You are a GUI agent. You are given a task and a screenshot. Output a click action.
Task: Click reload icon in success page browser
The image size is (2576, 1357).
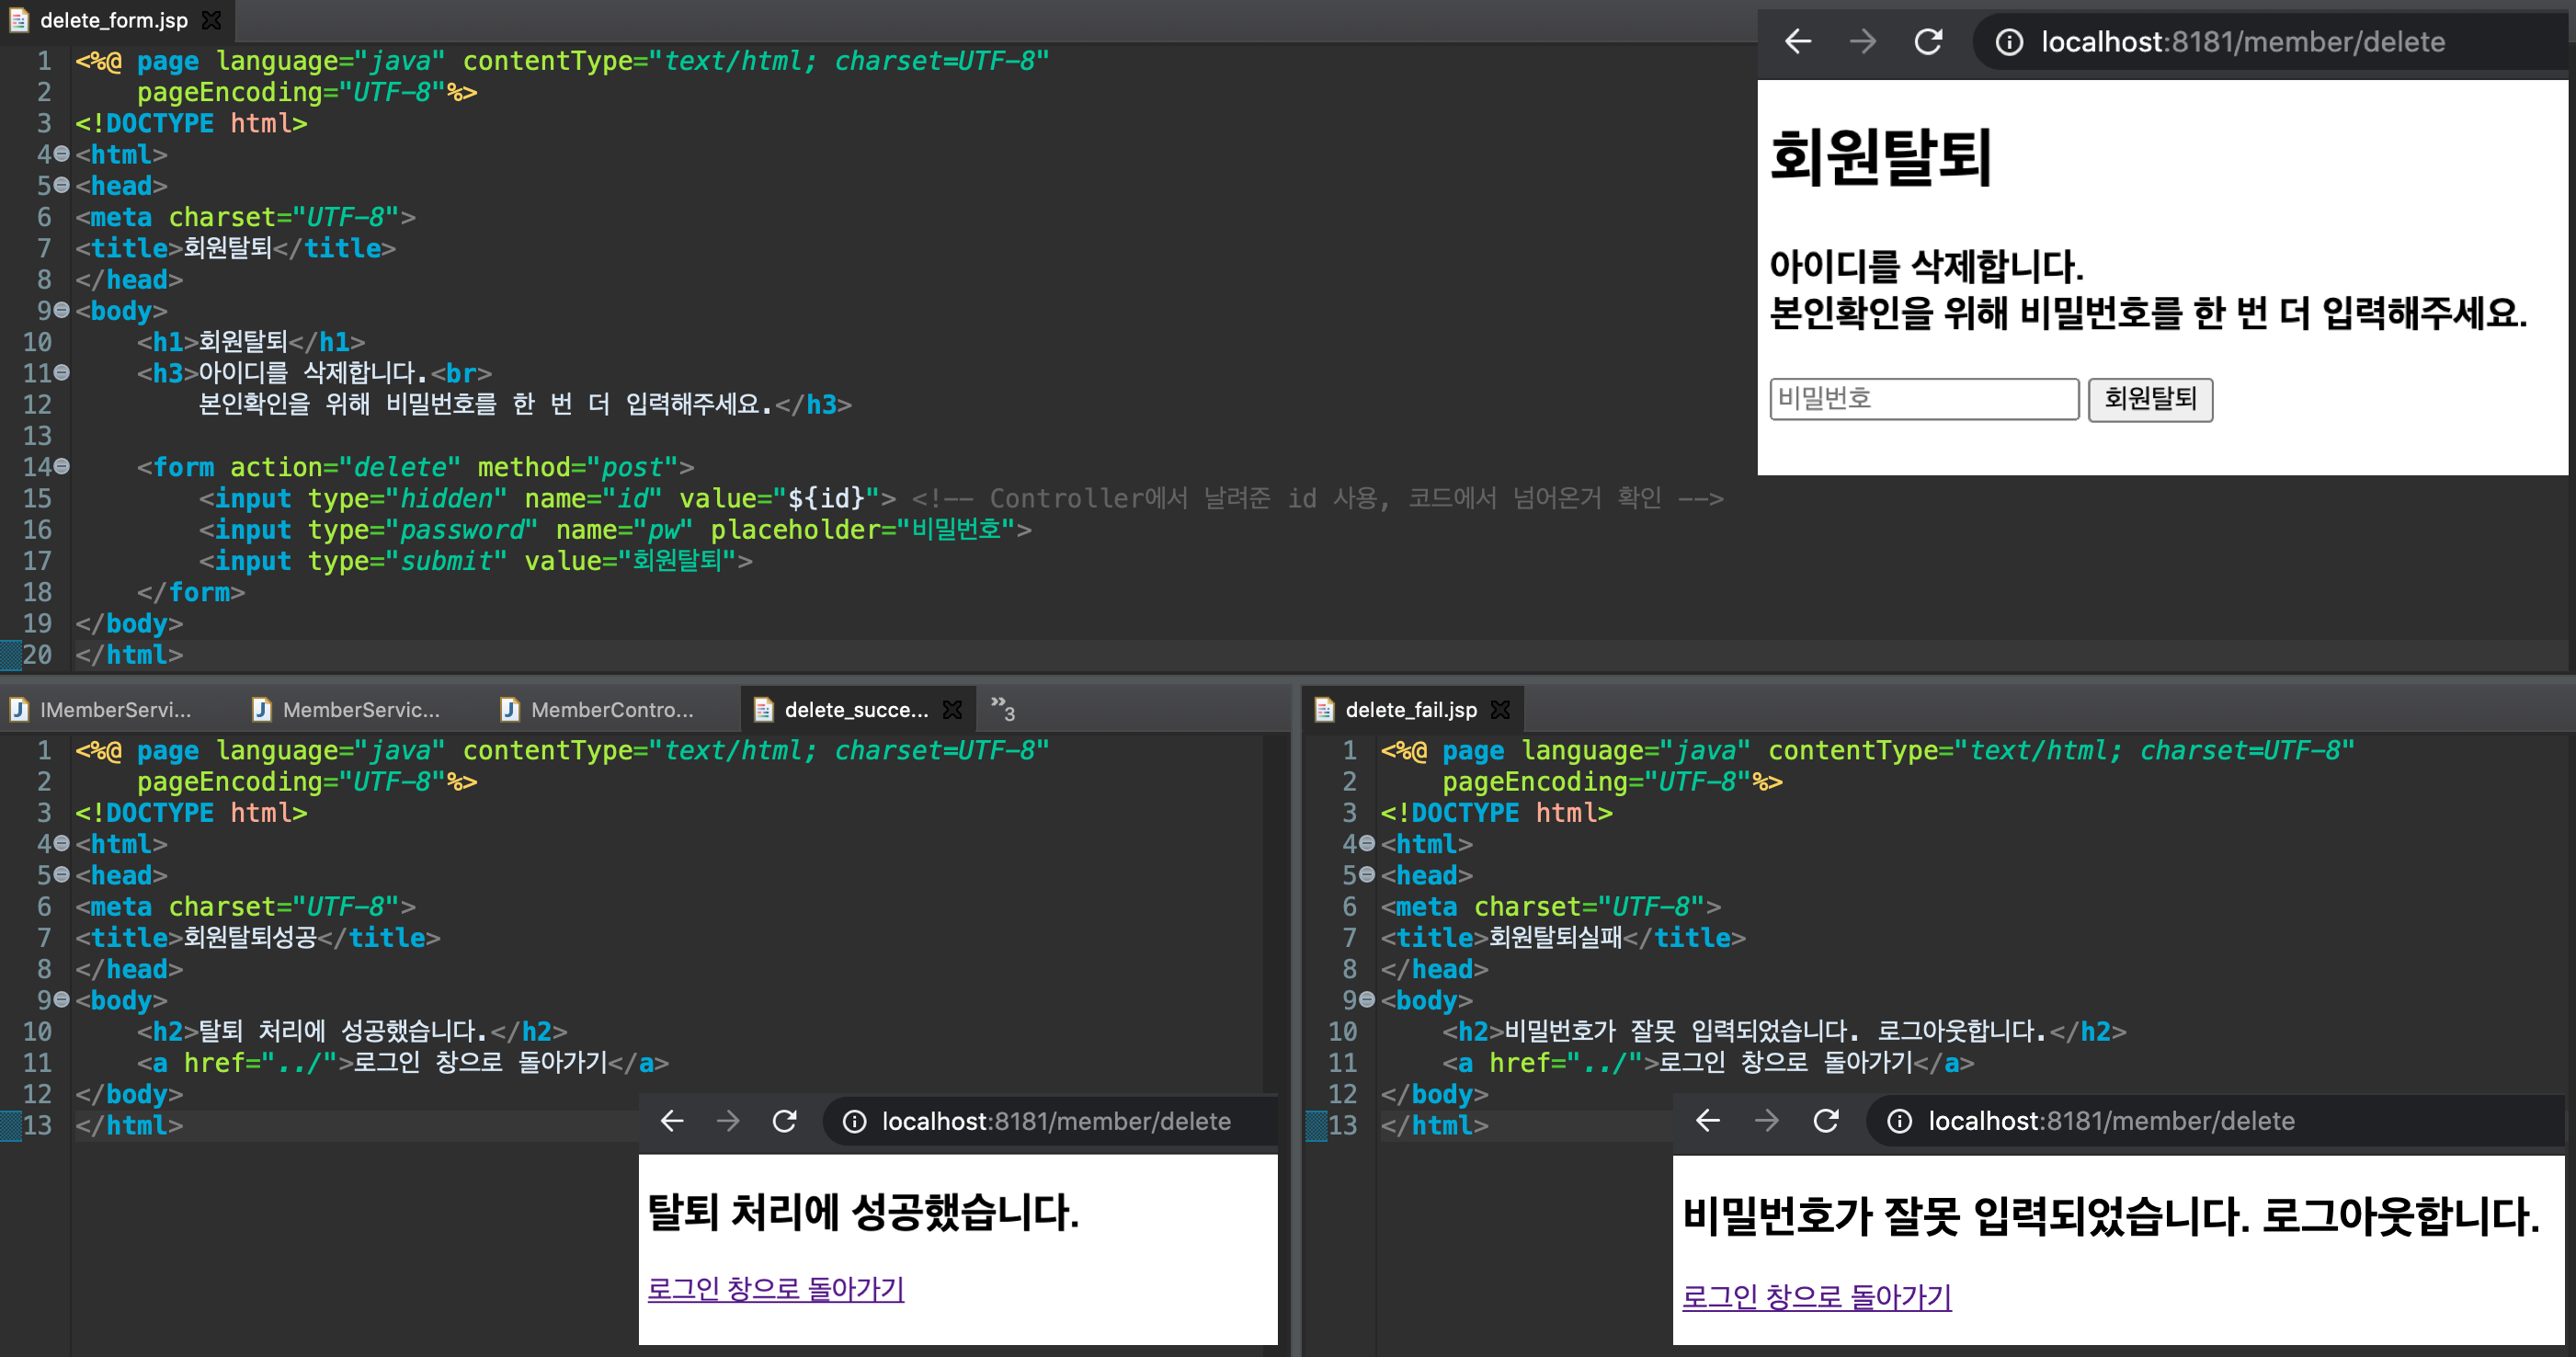point(784,1121)
